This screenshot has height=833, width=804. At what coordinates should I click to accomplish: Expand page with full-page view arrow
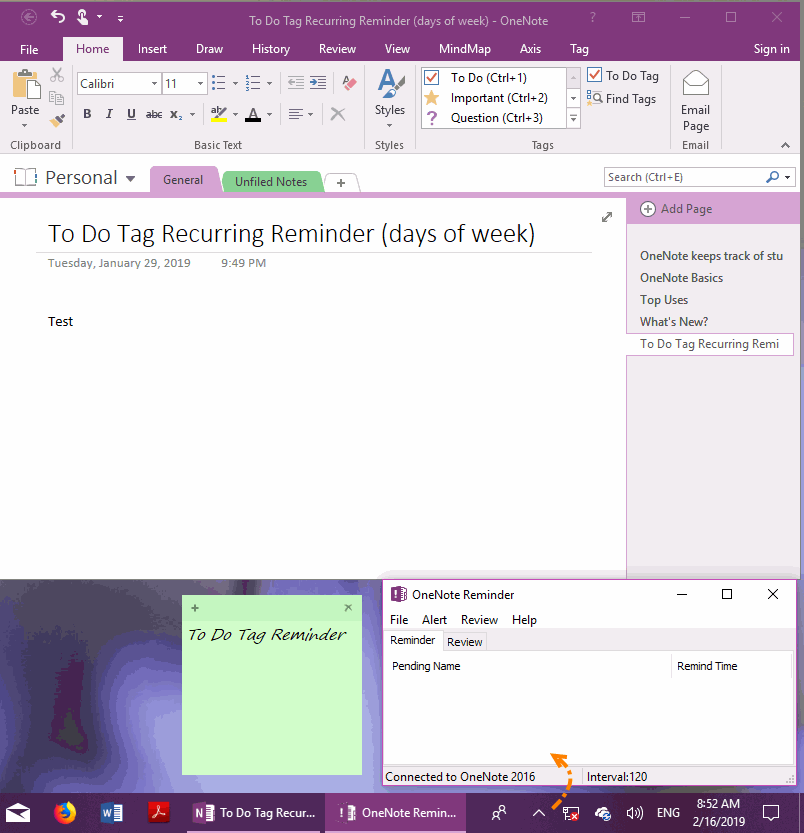click(607, 217)
